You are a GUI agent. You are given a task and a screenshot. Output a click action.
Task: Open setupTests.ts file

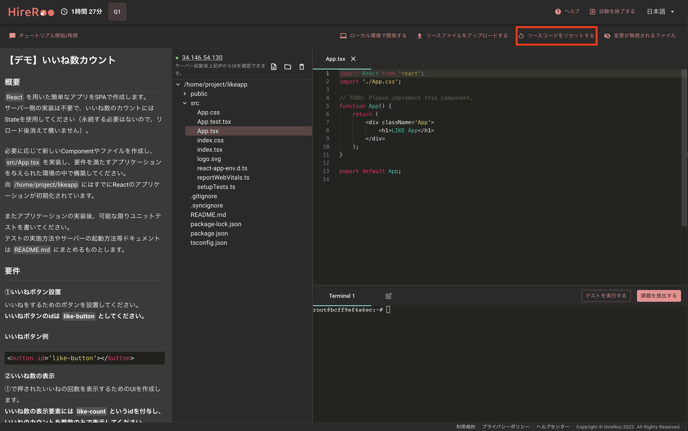(216, 187)
